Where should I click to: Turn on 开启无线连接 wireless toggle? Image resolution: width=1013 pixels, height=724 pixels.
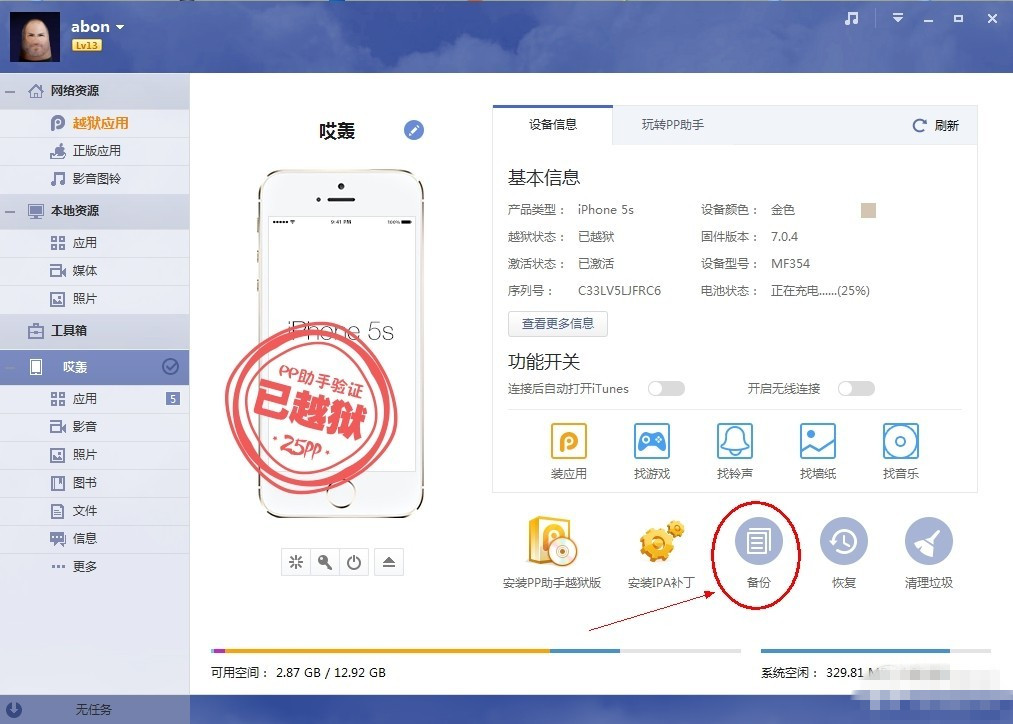tap(856, 388)
